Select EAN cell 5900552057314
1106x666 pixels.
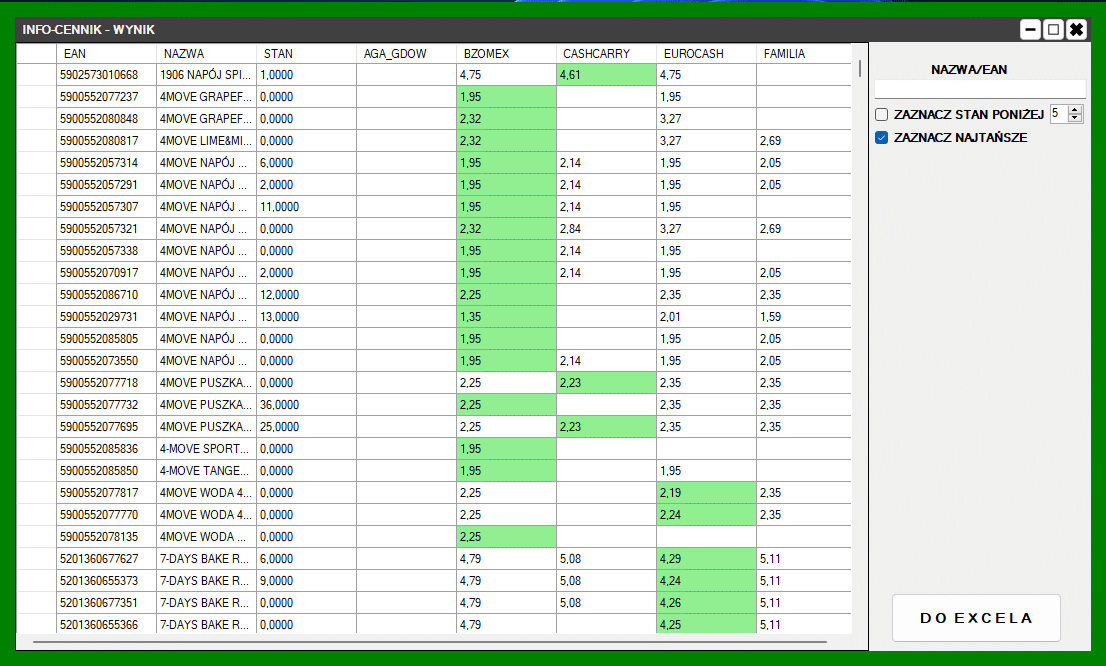[107, 162]
